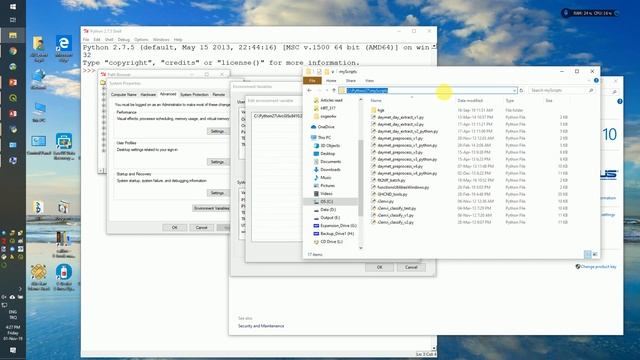640x360 pixels.
Task: Click User Profiles Settings button
Action: [218, 162]
